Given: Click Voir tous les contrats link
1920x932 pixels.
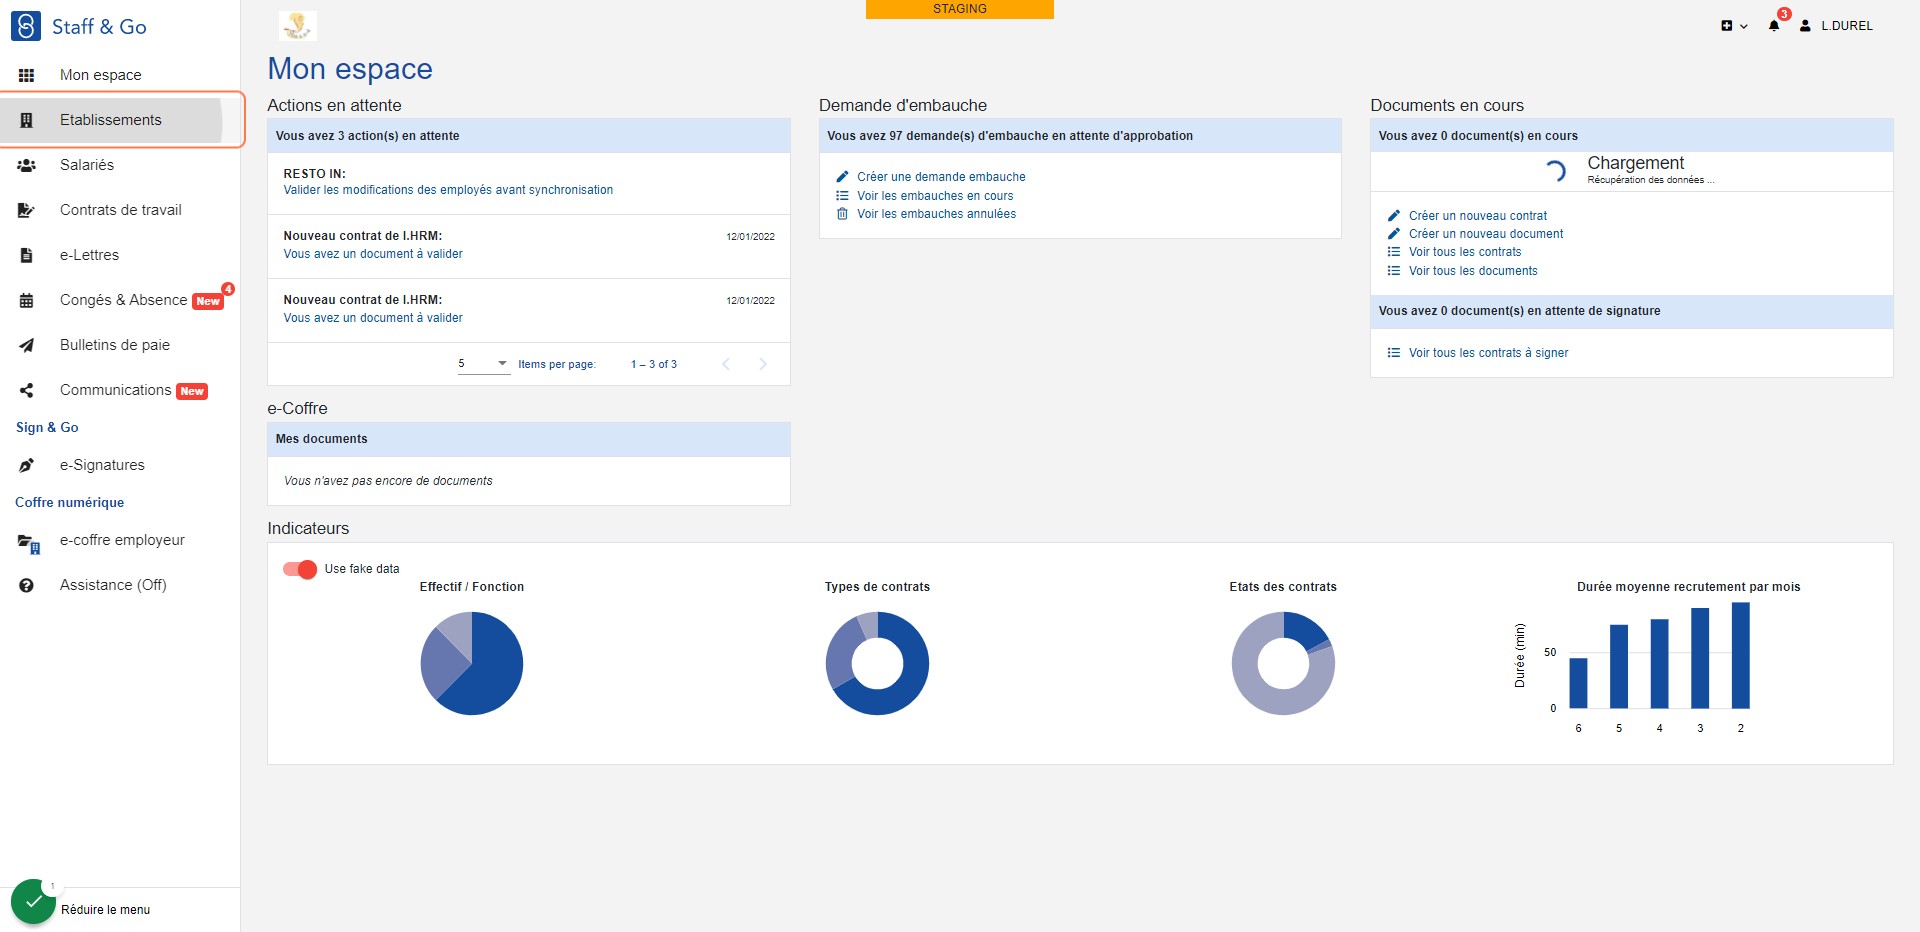Looking at the screenshot, I should click(1465, 252).
